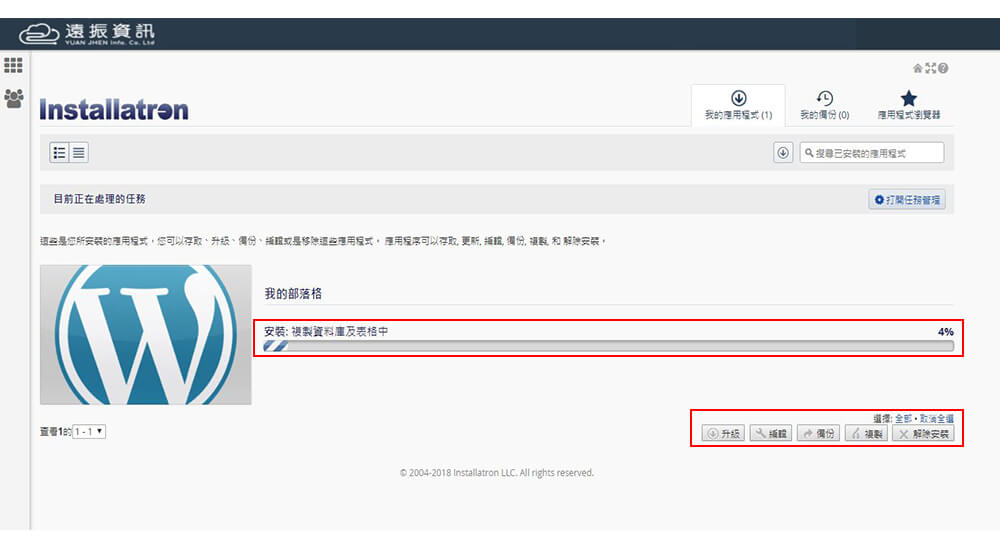Click the 複製 clone button
The width and height of the screenshot is (1000, 550).
[866, 434]
